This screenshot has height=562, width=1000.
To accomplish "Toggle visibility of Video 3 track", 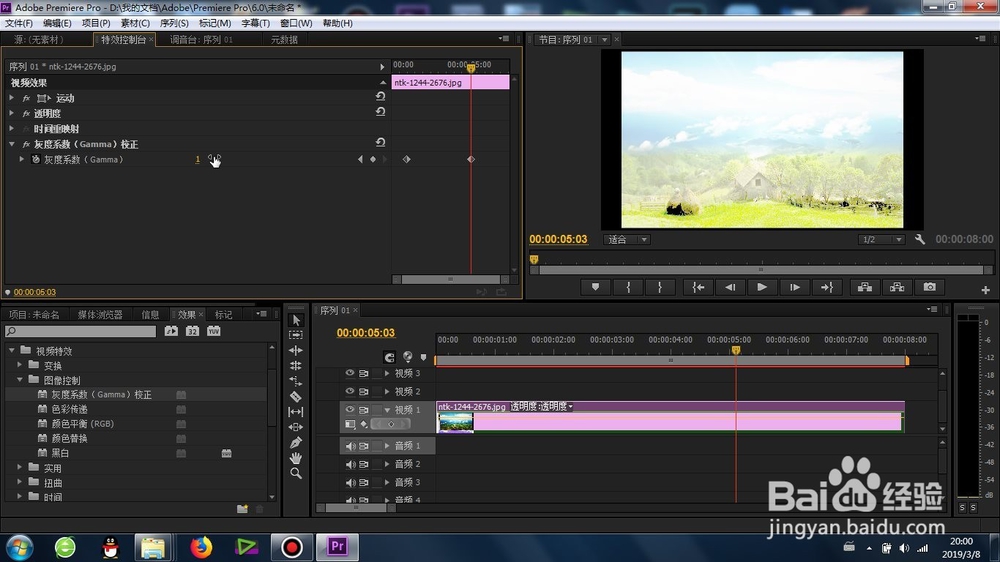I will (x=349, y=373).
